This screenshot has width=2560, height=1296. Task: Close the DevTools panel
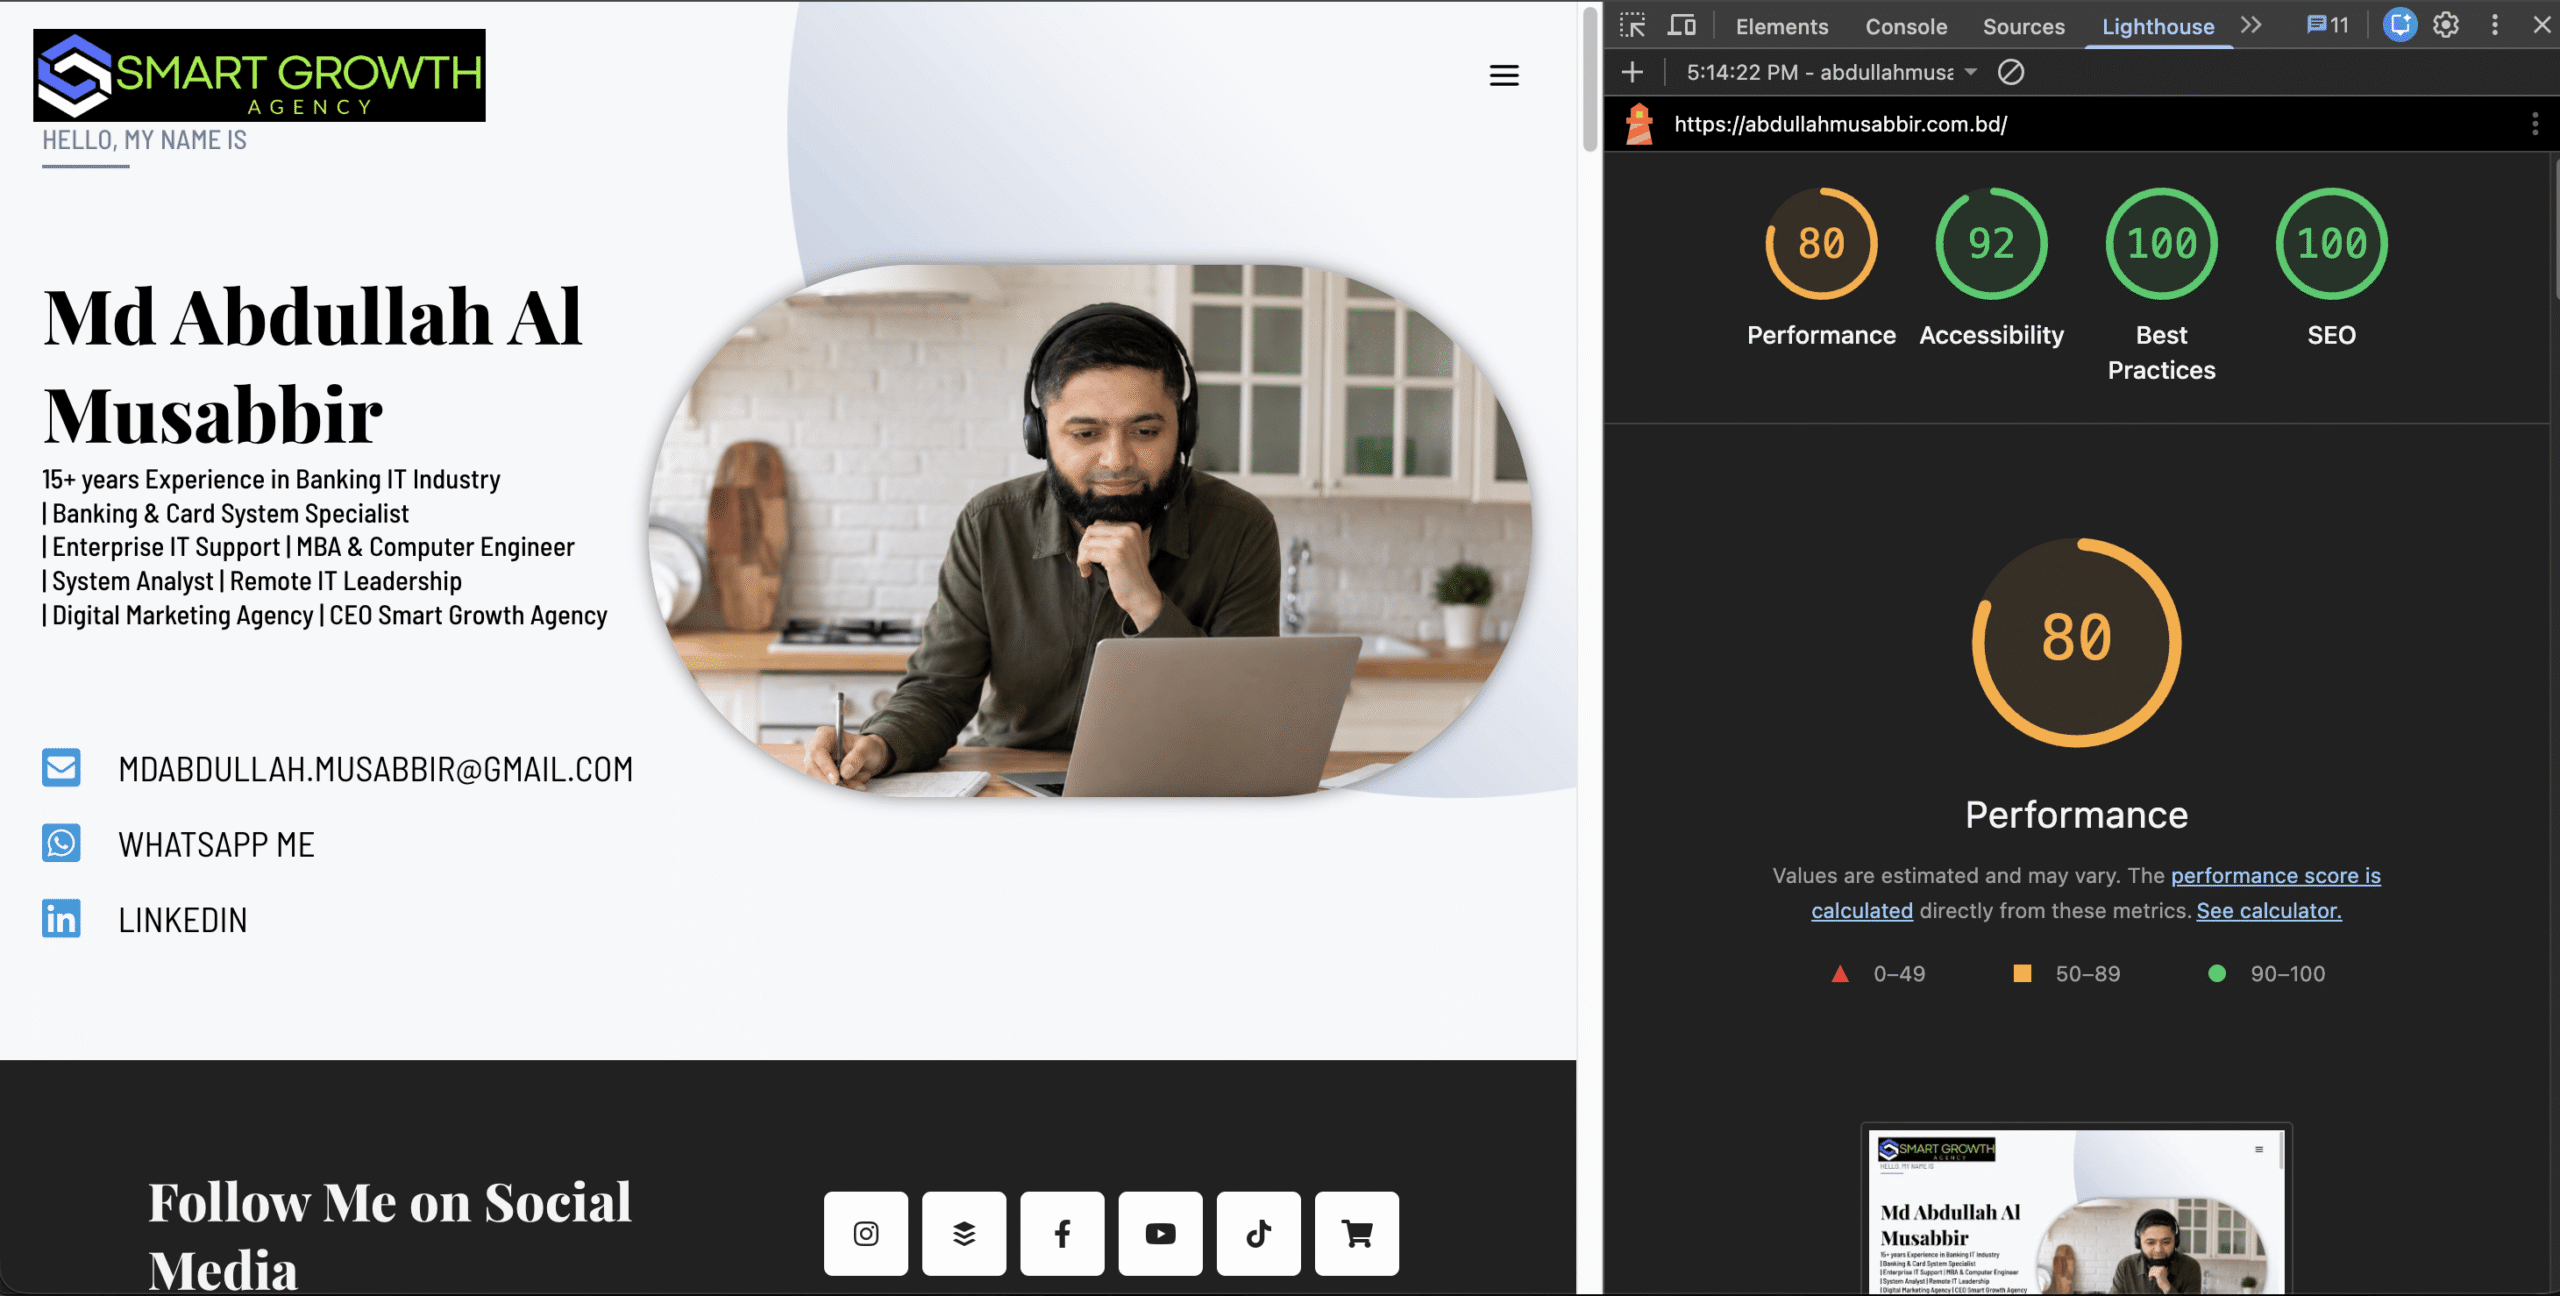2541,25
